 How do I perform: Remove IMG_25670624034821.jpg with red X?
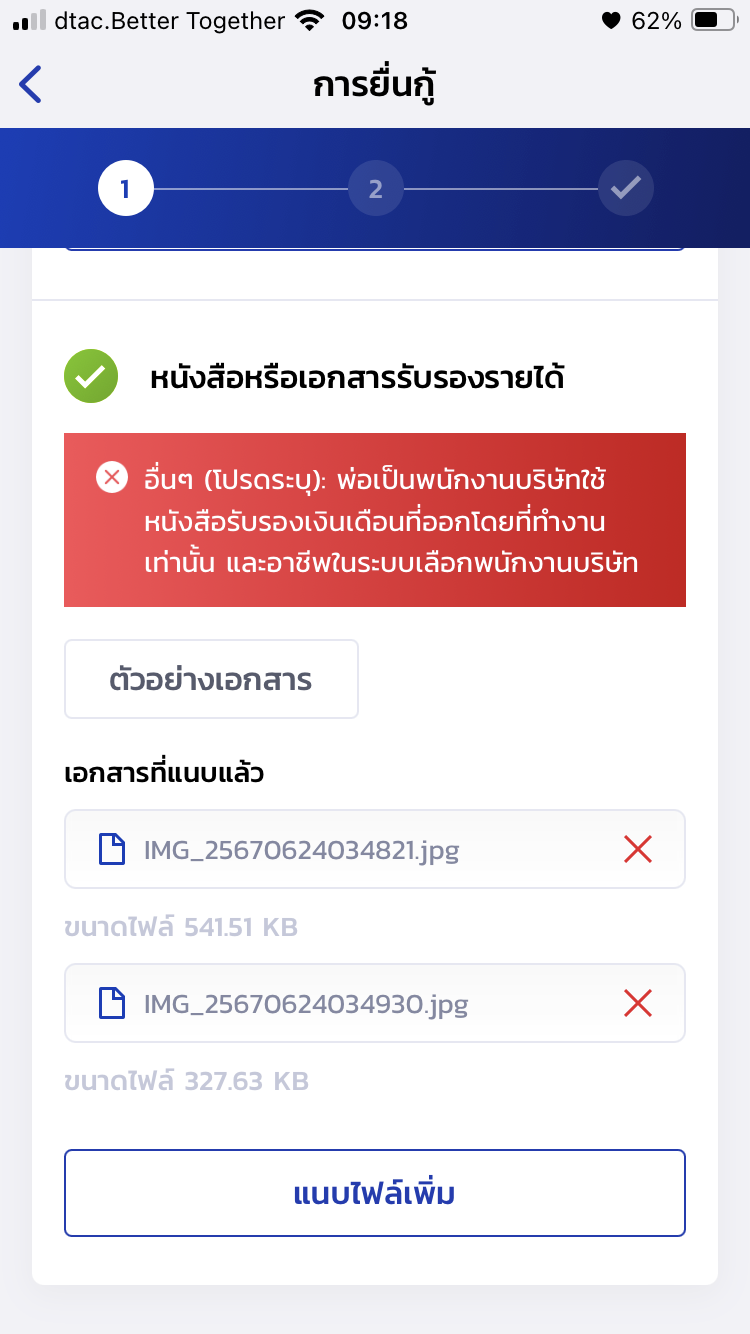pyautogui.click(x=637, y=850)
